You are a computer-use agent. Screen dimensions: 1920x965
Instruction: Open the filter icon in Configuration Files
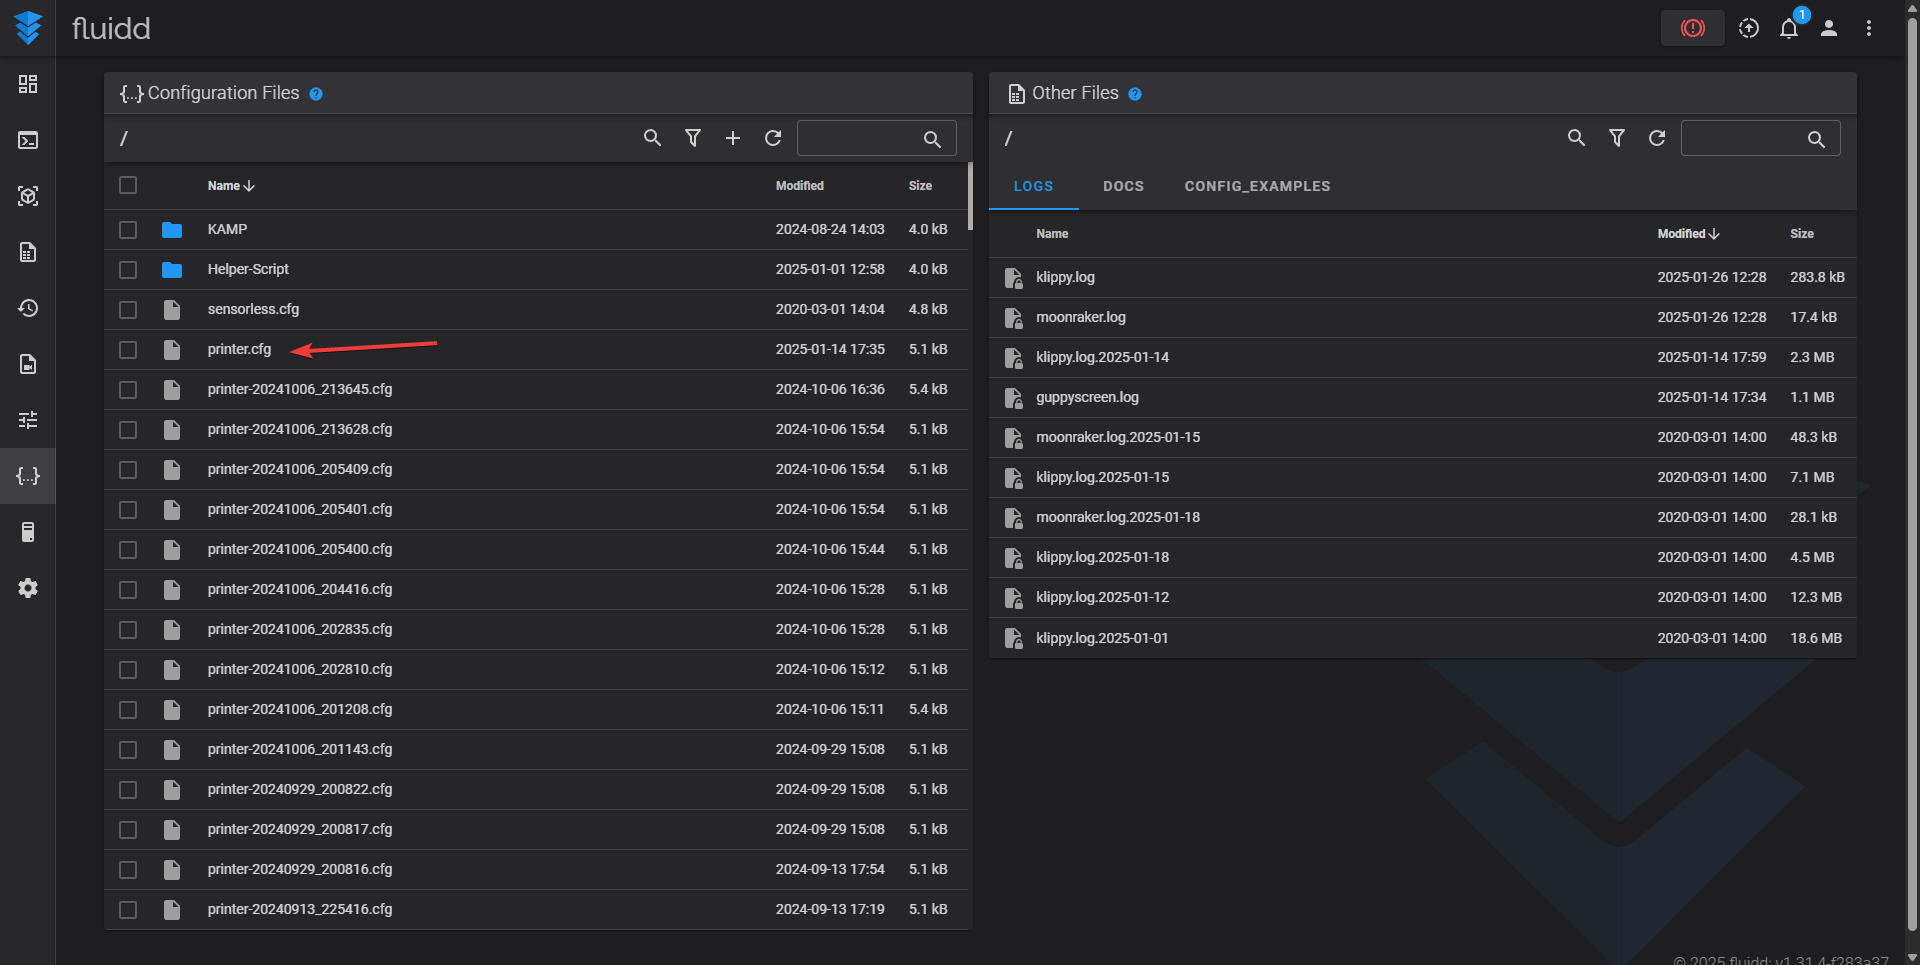[693, 138]
